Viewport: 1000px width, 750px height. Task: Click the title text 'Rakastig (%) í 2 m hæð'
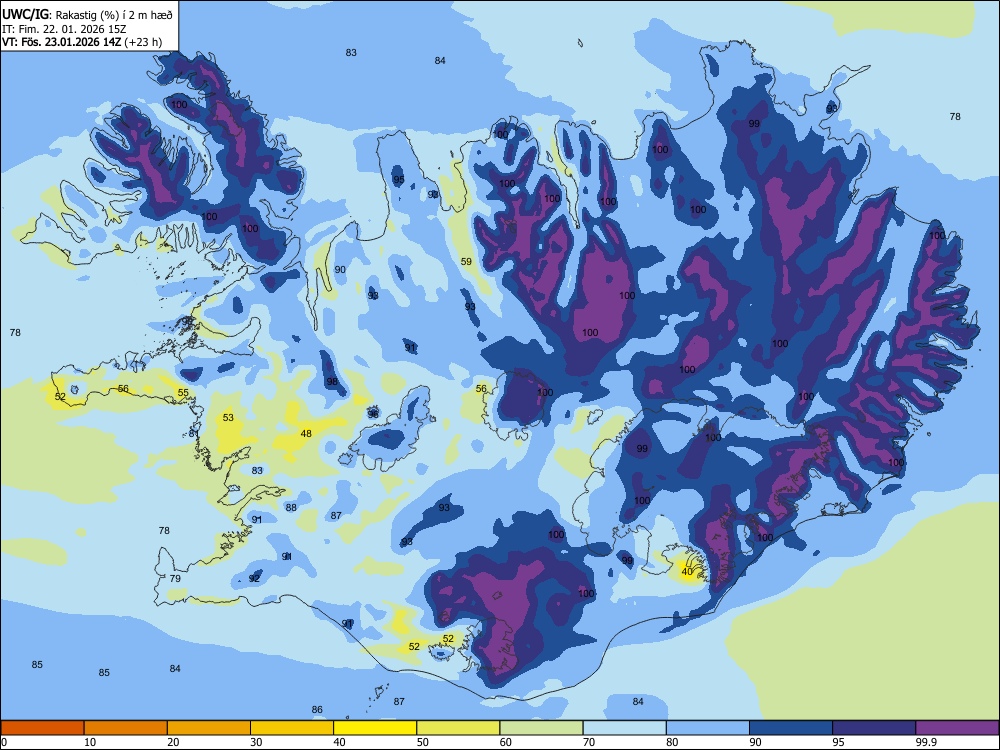coord(114,13)
